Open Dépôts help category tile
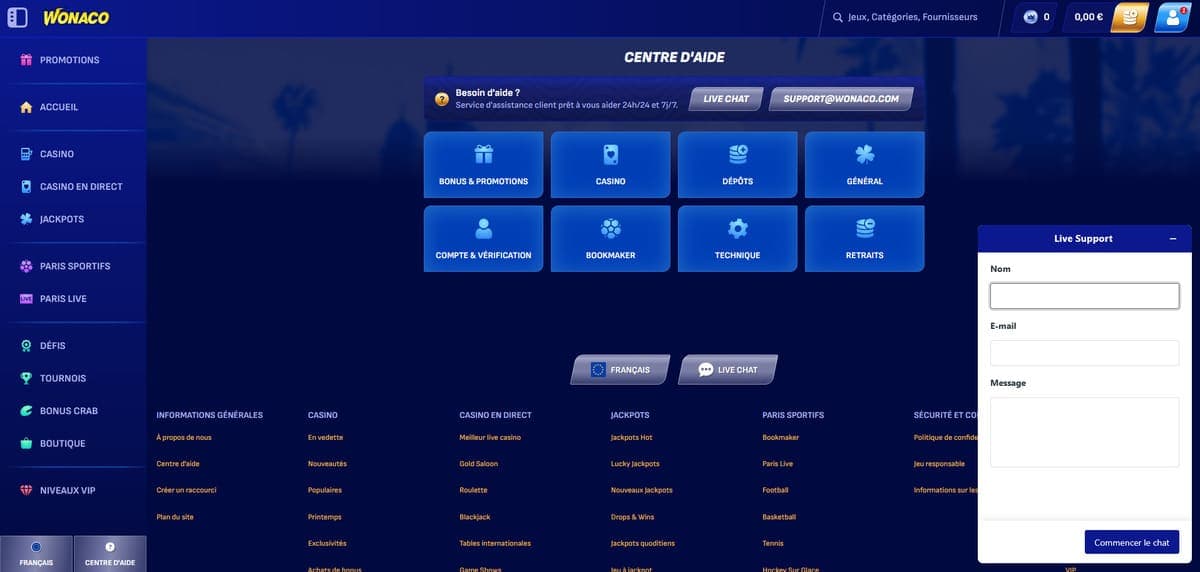Screen dimensions: 1200x572 (x=738, y=165)
